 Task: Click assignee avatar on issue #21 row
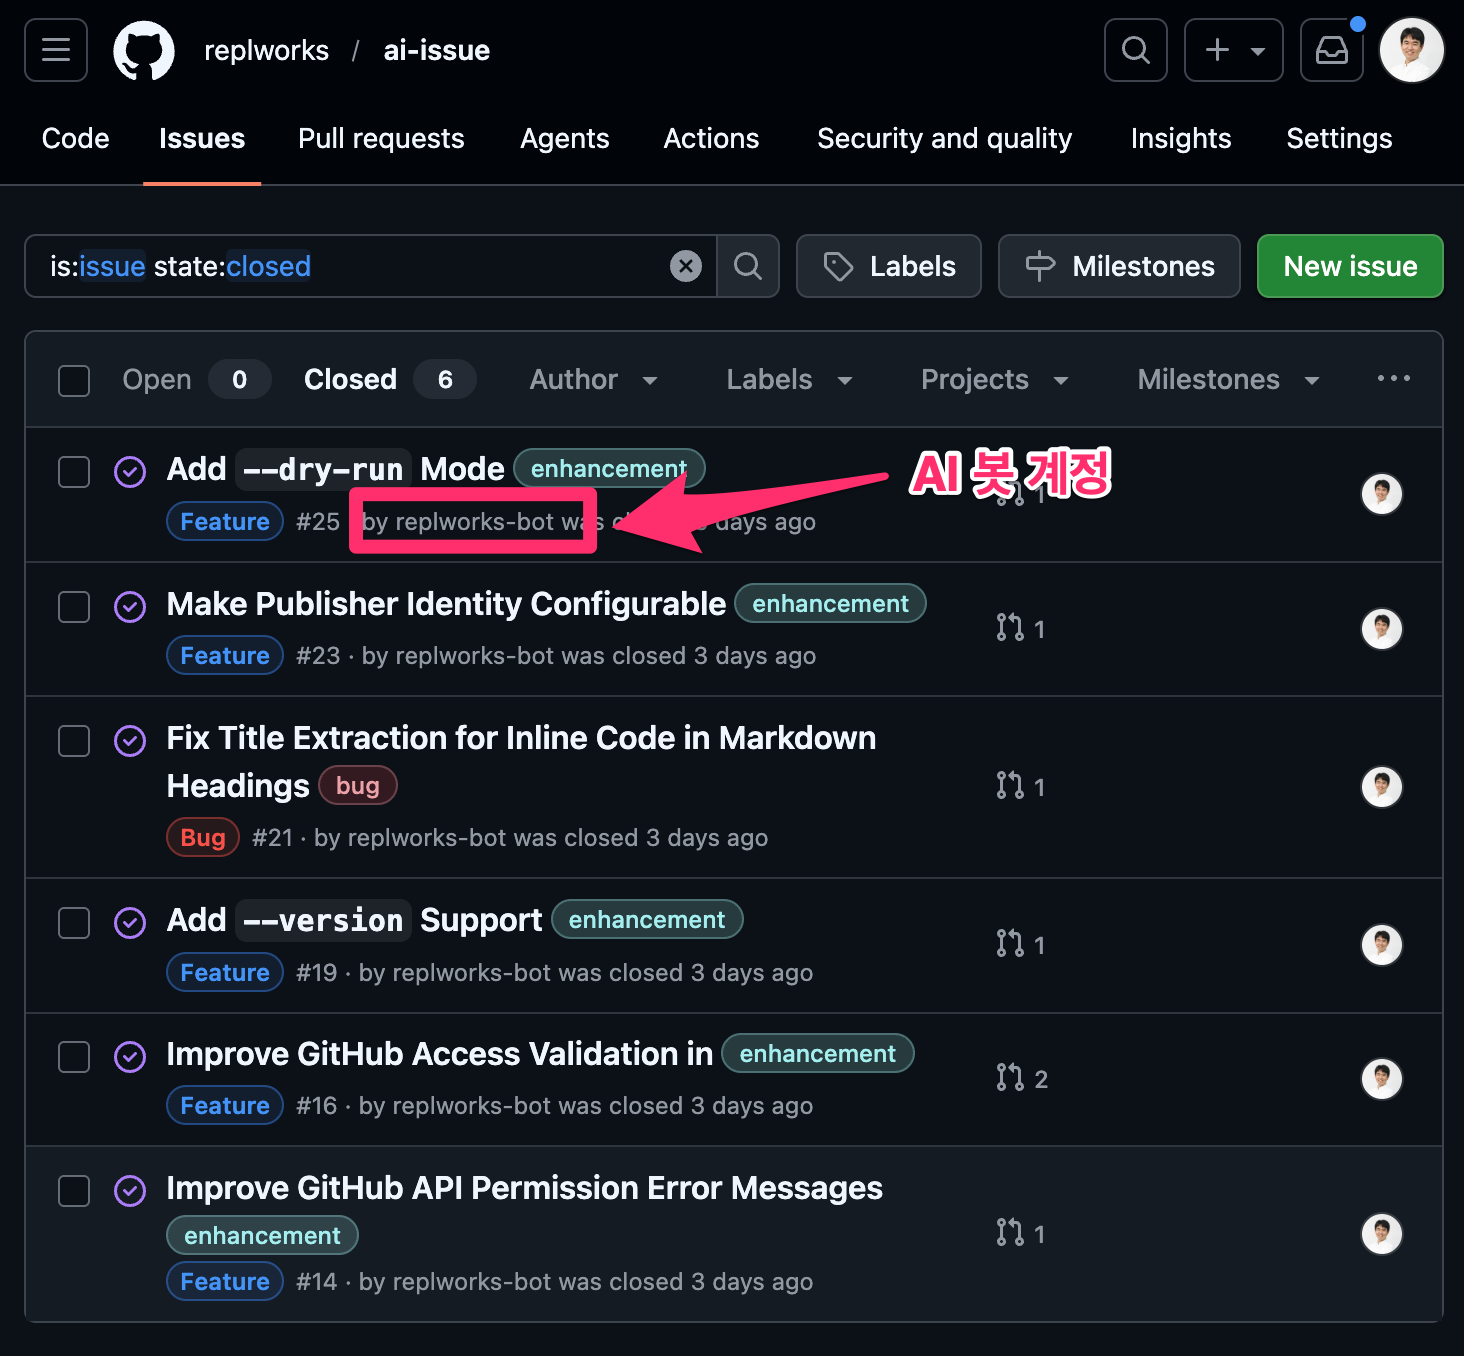[x=1382, y=787]
